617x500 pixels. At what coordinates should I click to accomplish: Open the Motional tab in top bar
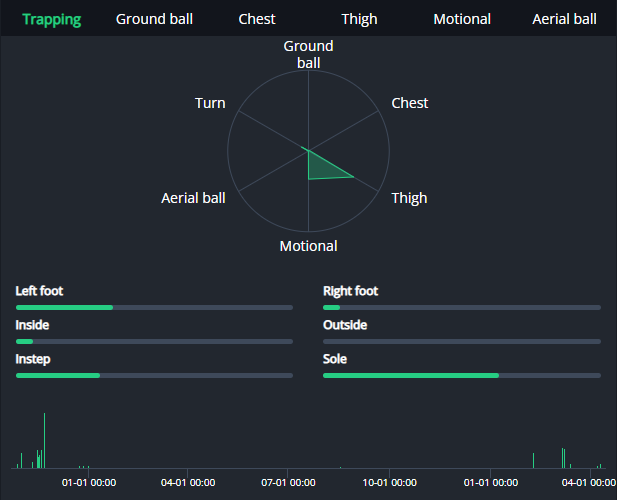462,19
